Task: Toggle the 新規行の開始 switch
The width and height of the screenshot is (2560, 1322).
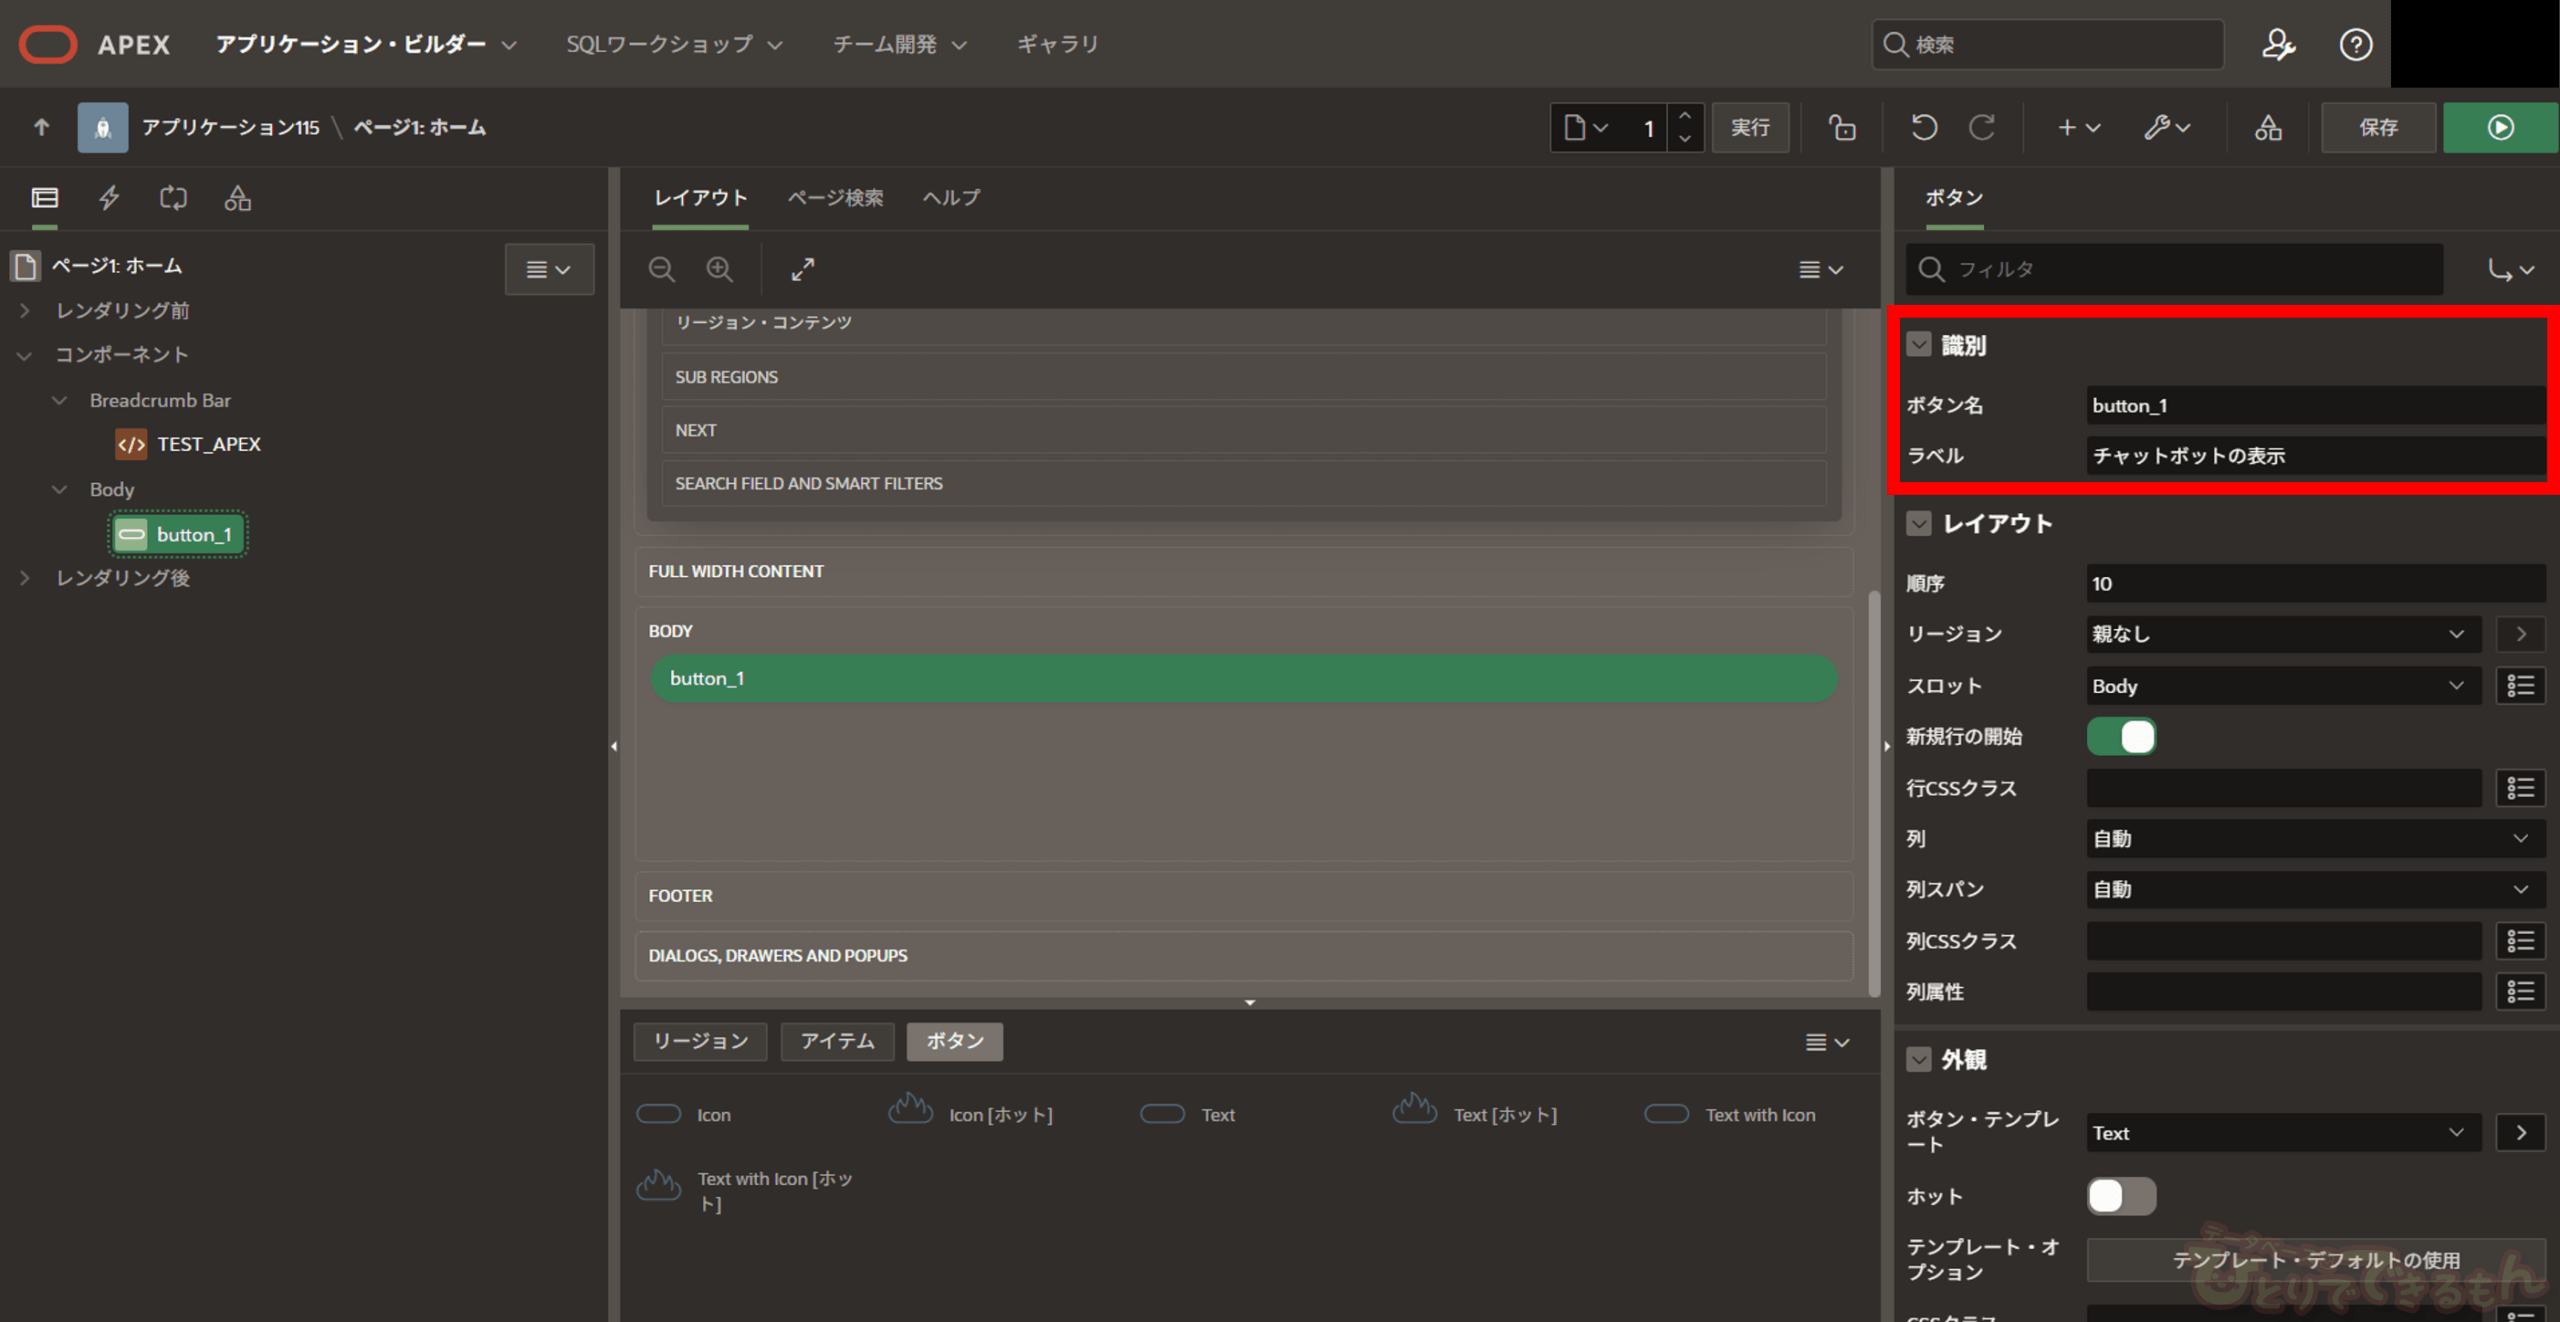Action: coord(2120,737)
